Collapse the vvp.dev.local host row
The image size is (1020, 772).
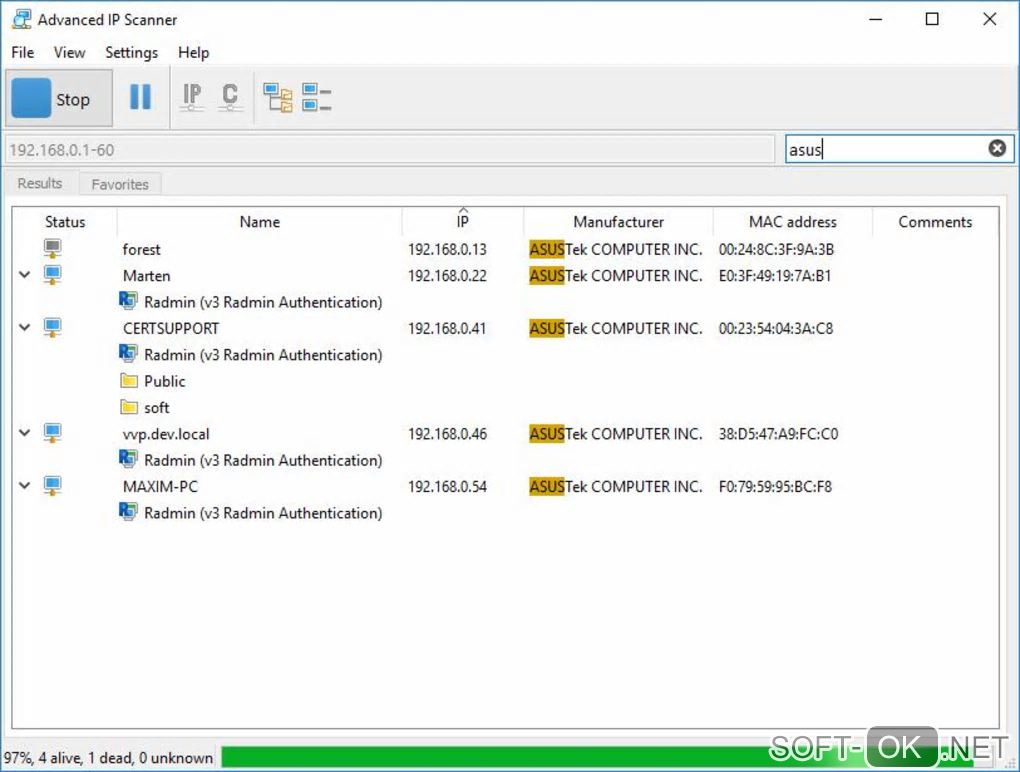tap(25, 433)
